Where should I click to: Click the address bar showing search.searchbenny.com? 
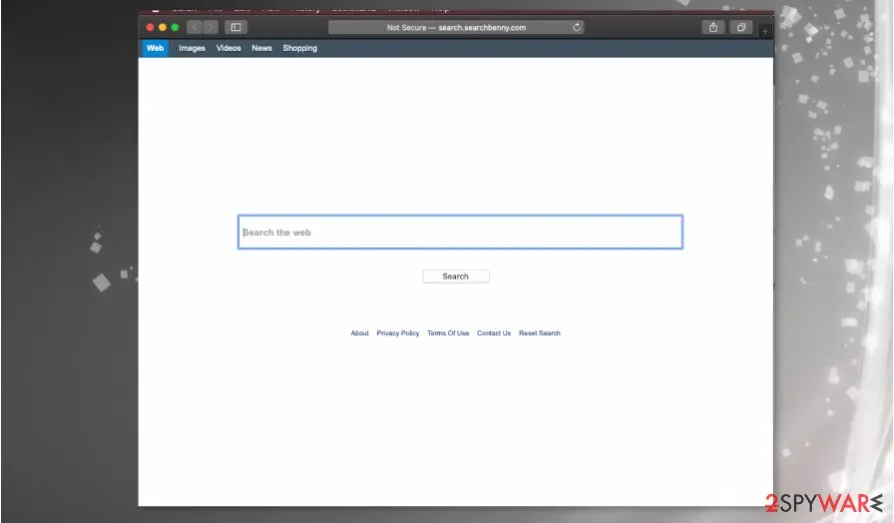tap(456, 27)
